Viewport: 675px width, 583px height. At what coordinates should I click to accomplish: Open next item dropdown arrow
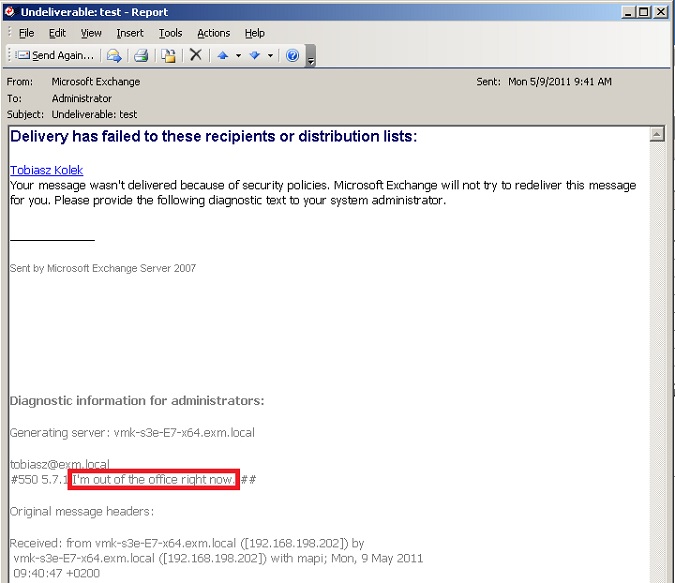270,56
